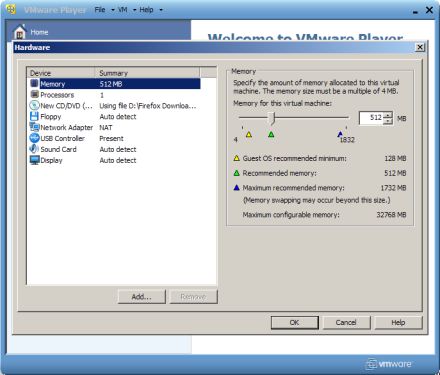Decrease memory with spinner down arrow
The height and width of the screenshot is (375, 440).
[388, 121]
